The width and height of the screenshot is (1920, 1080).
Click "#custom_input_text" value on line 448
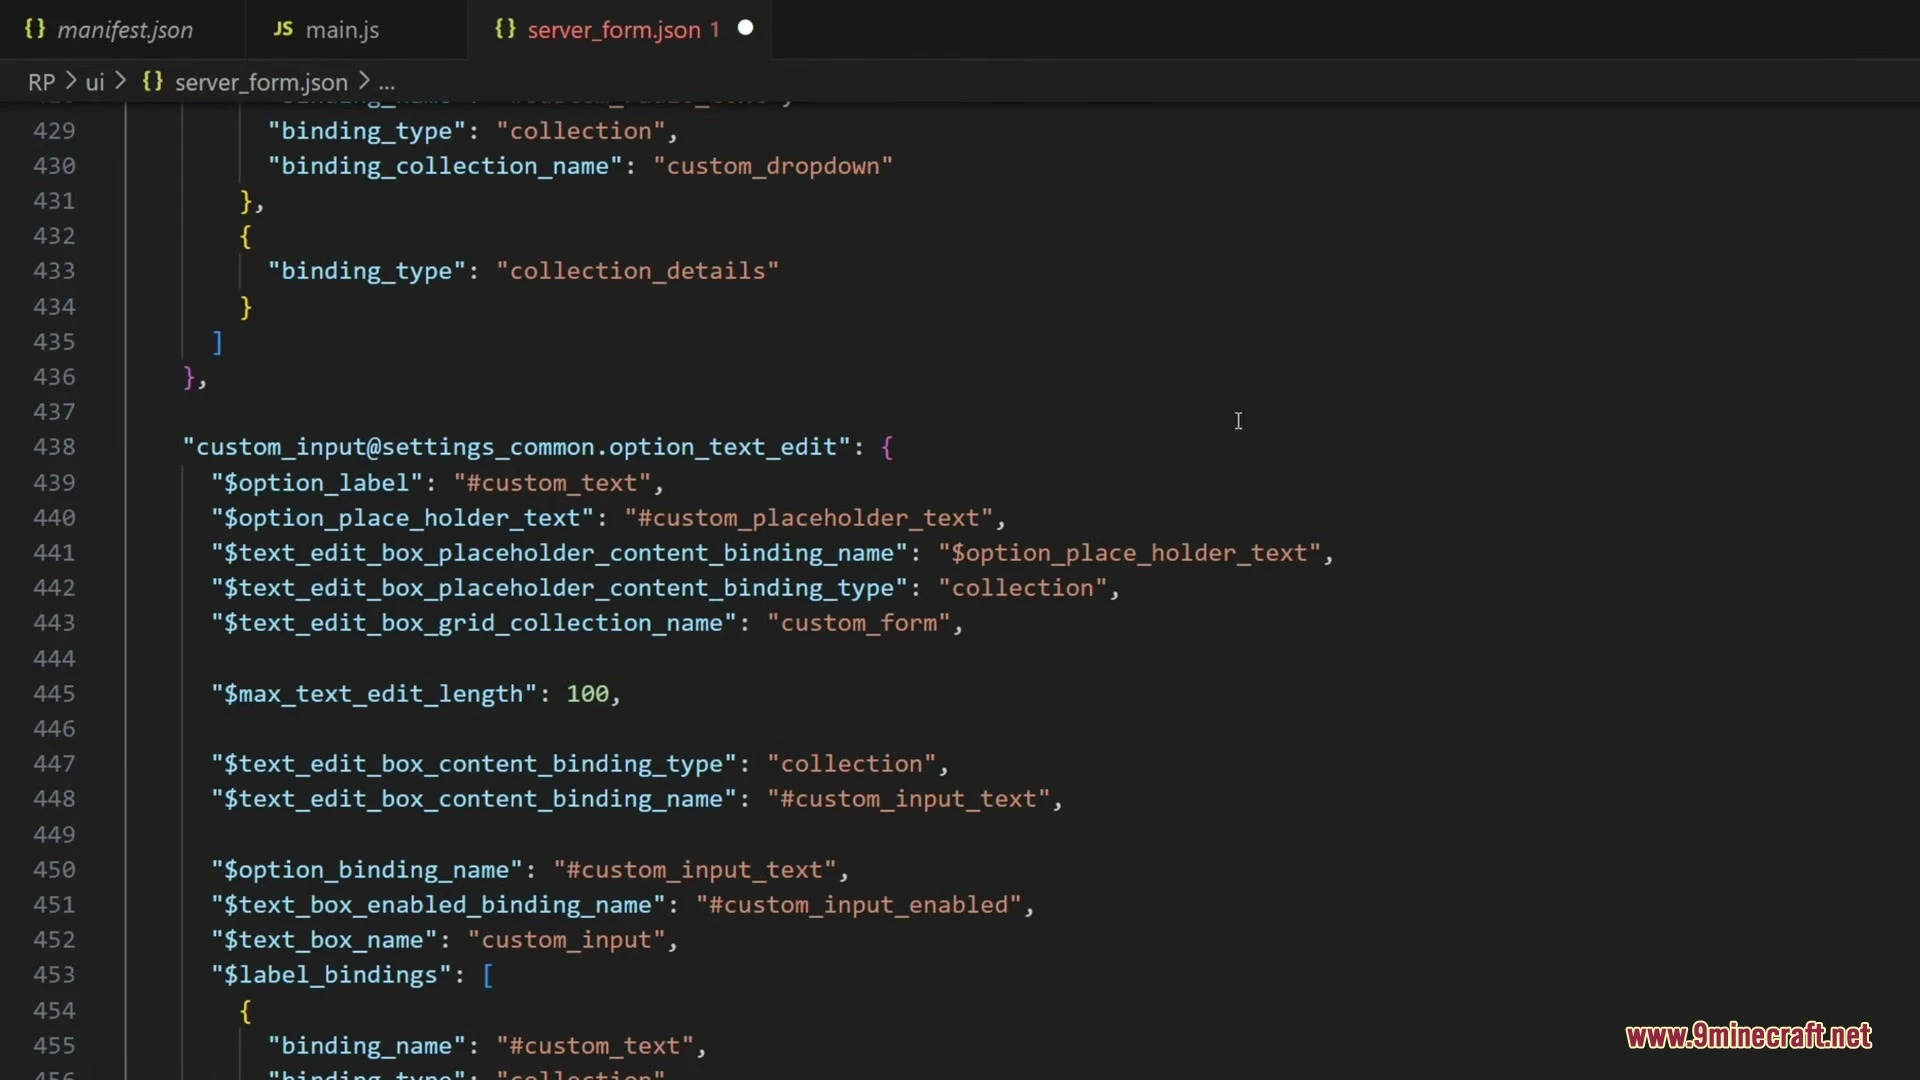(x=909, y=799)
